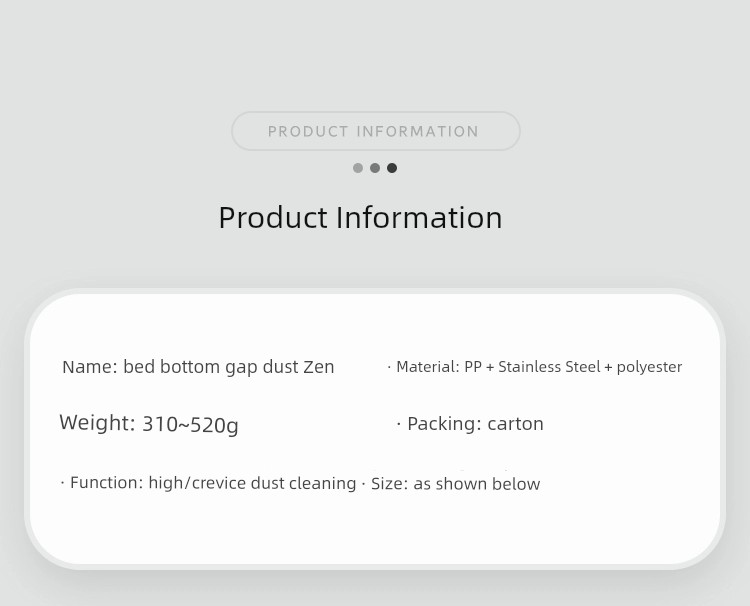Image resolution: width=750 pixels, height=606 pixels.
Task: Select the lightest gray pagination dot
Action: 358,168
